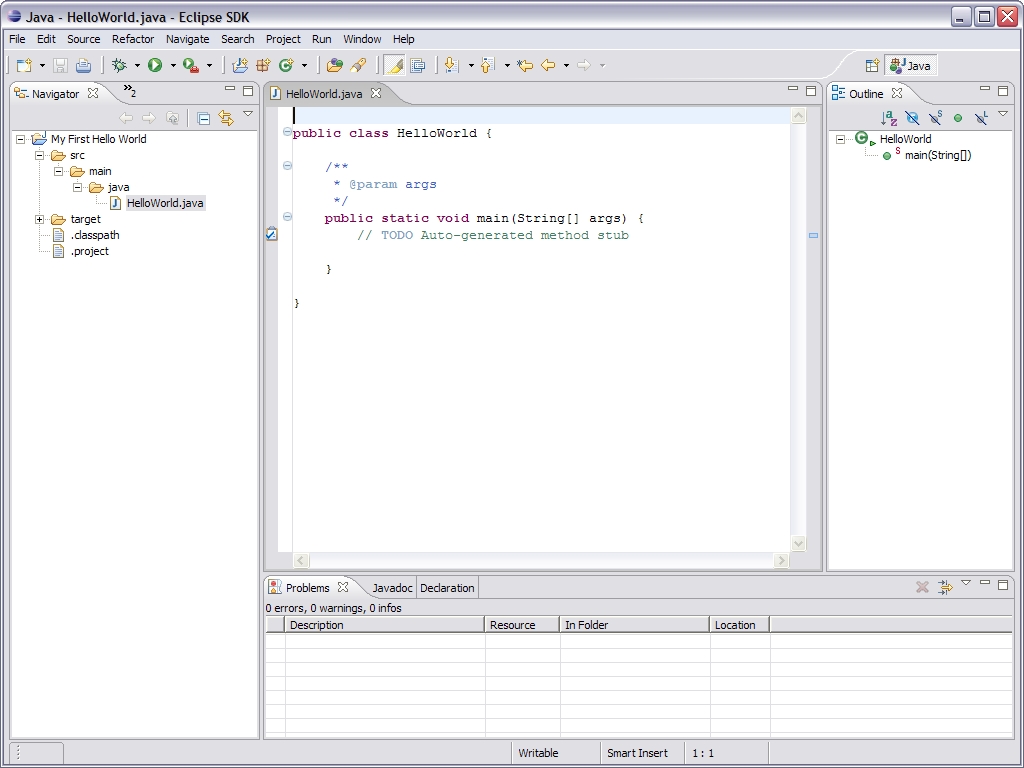Viewport: 1024px width, 768px height.
Task: Collapse the src folder node
Action: pos(40,155)
